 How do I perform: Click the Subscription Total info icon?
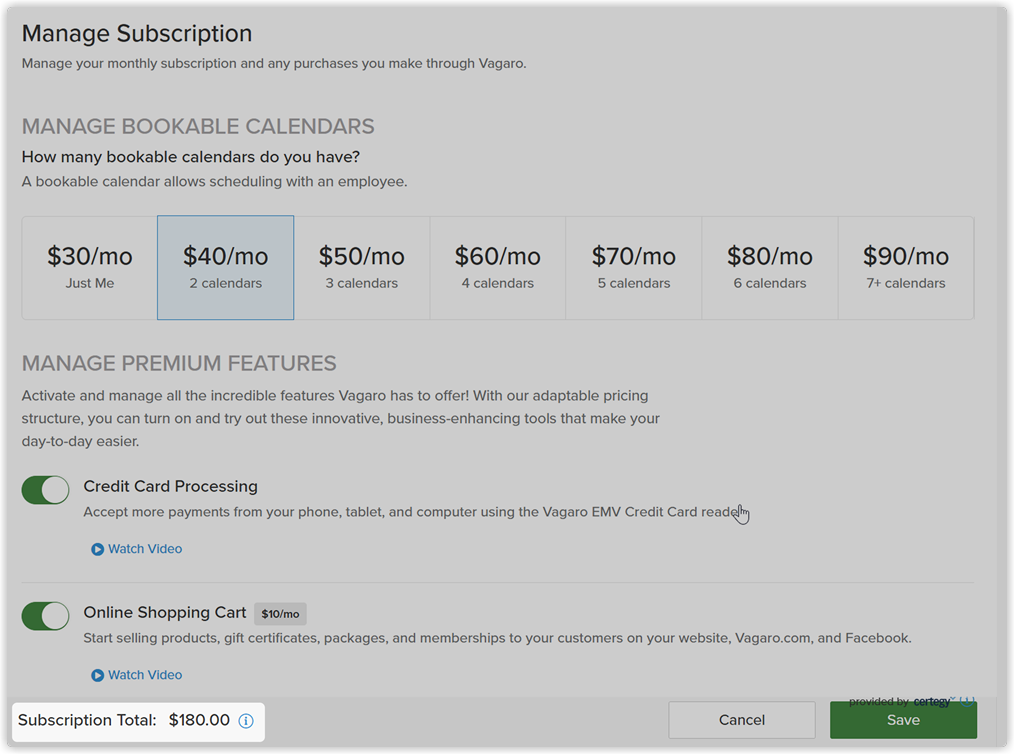tap(246, 721)
